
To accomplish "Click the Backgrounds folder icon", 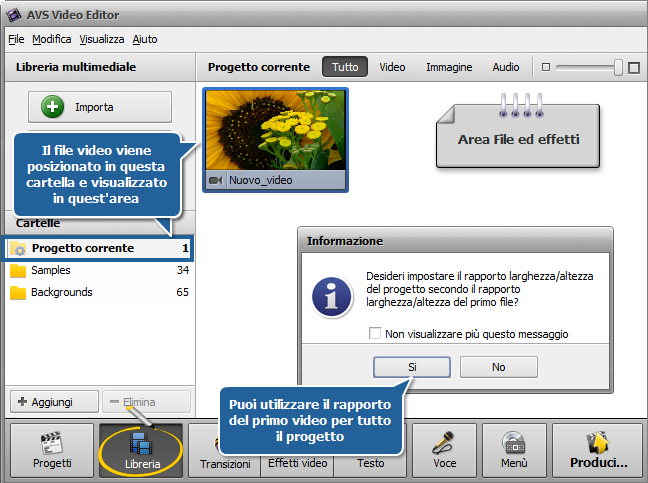I will [18, 293].
